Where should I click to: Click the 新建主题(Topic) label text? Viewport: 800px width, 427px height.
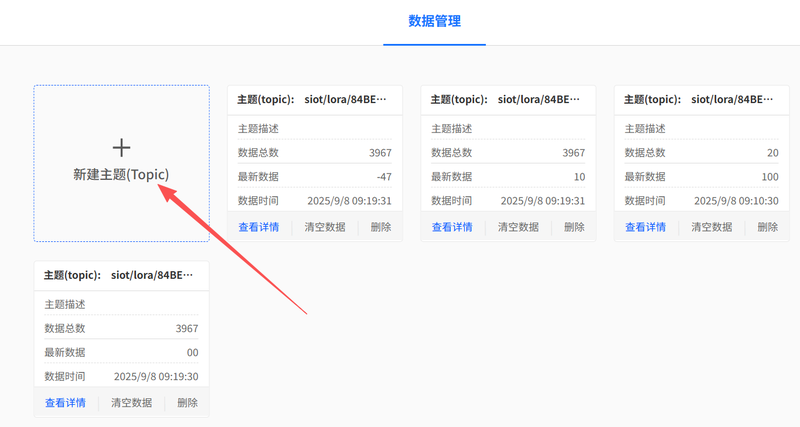pyautogui.click(x=121, y=174)
